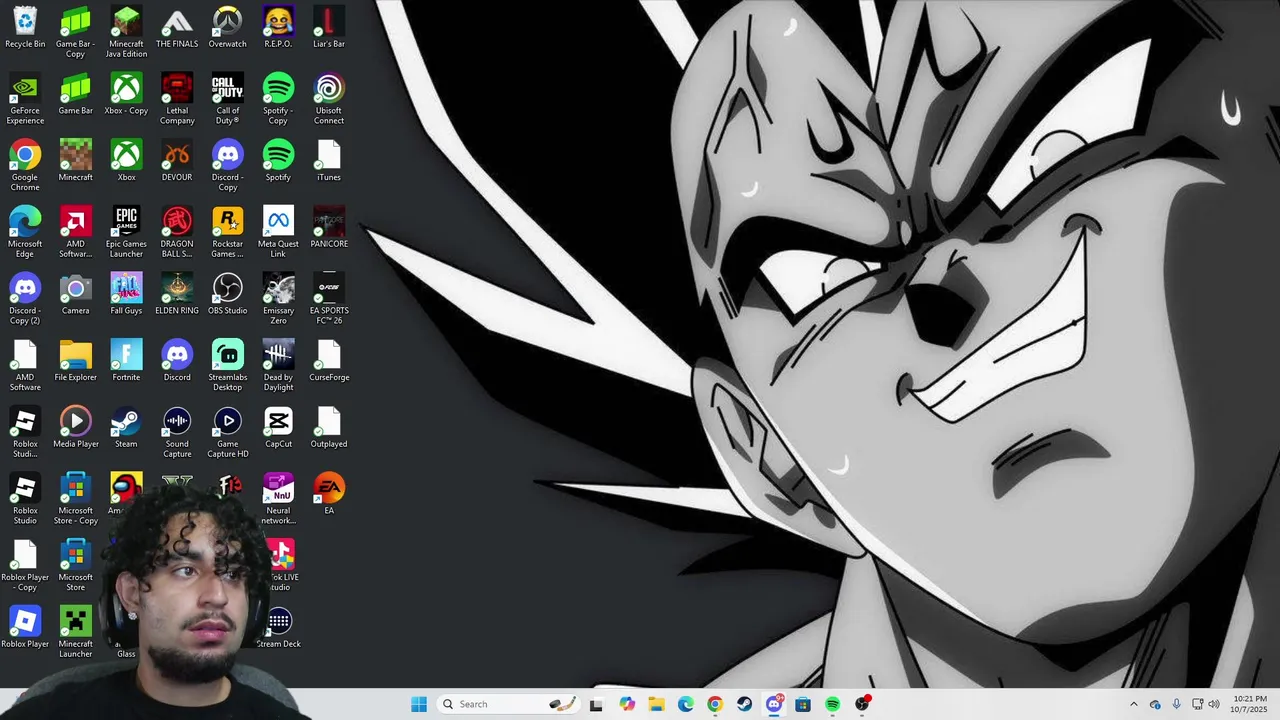Launch Fall Guys desktop icon
The image size is (1280, 720).
[x=126, y=294]
